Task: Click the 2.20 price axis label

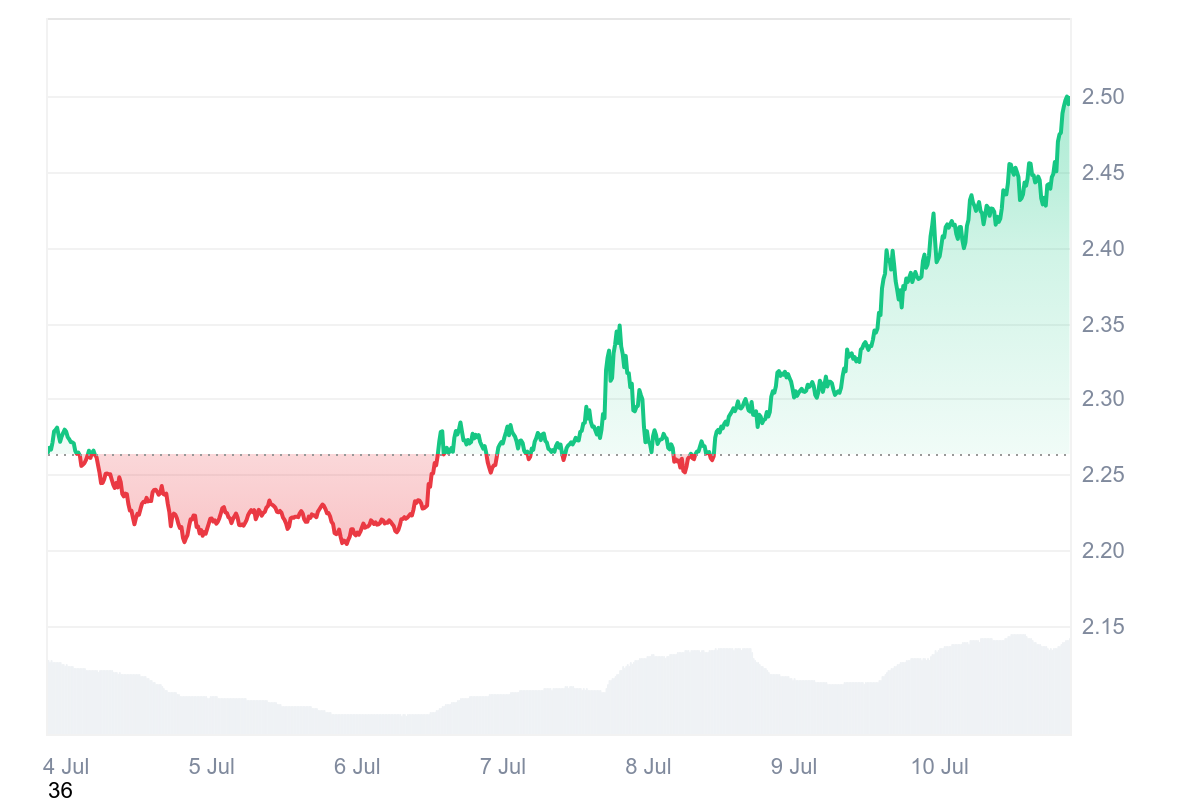Action: (1102, 551)
